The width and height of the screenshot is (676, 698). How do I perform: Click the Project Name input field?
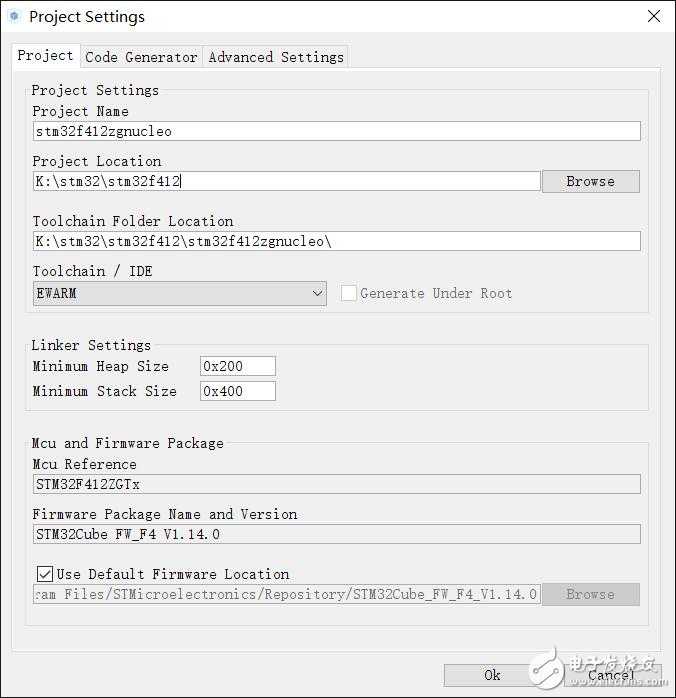click(x=336, y=131)
